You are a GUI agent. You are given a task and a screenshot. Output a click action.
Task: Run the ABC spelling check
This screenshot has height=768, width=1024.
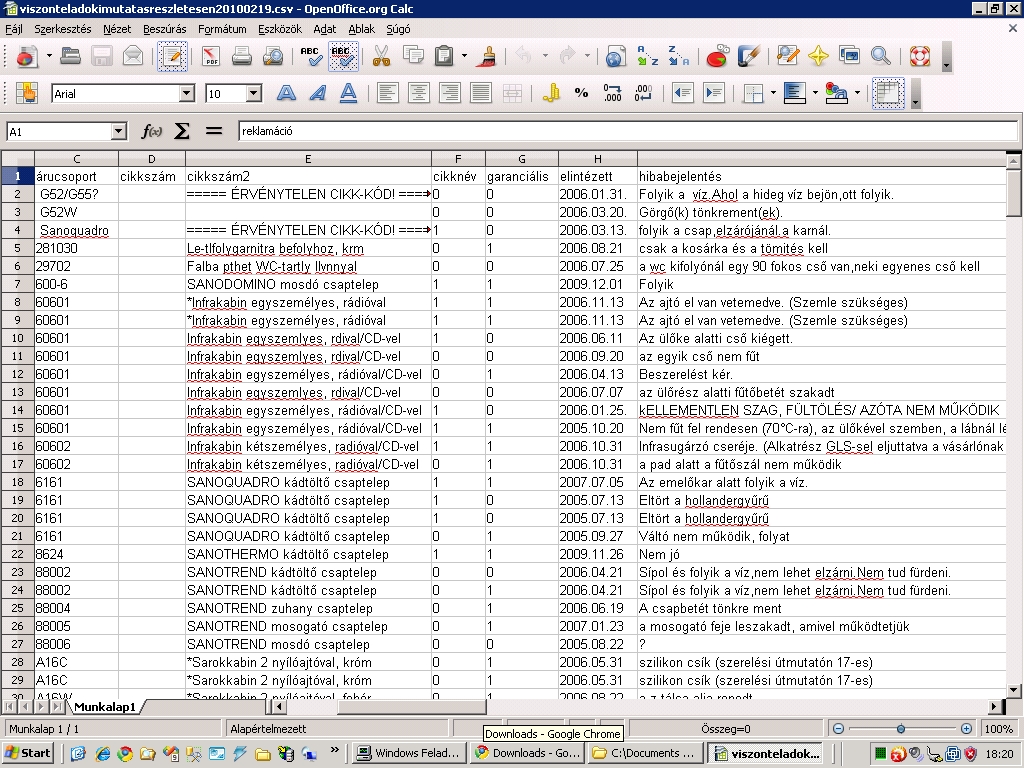coord(311,57)
